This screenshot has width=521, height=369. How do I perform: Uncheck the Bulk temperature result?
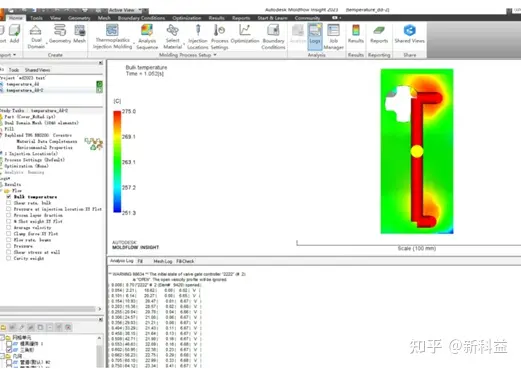[x=9, y=197]
